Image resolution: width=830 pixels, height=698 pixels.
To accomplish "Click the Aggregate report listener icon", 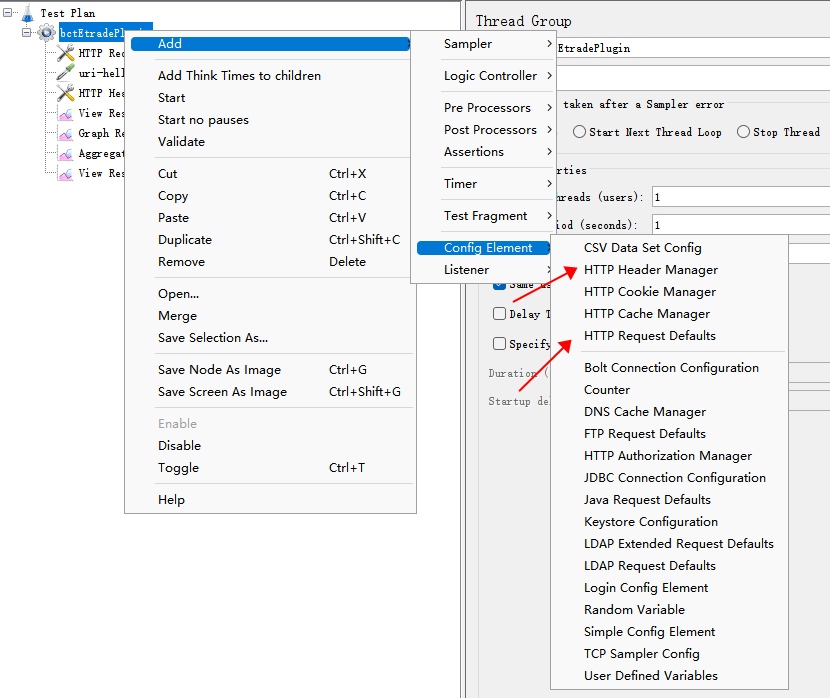I will (x=66, y=153).
